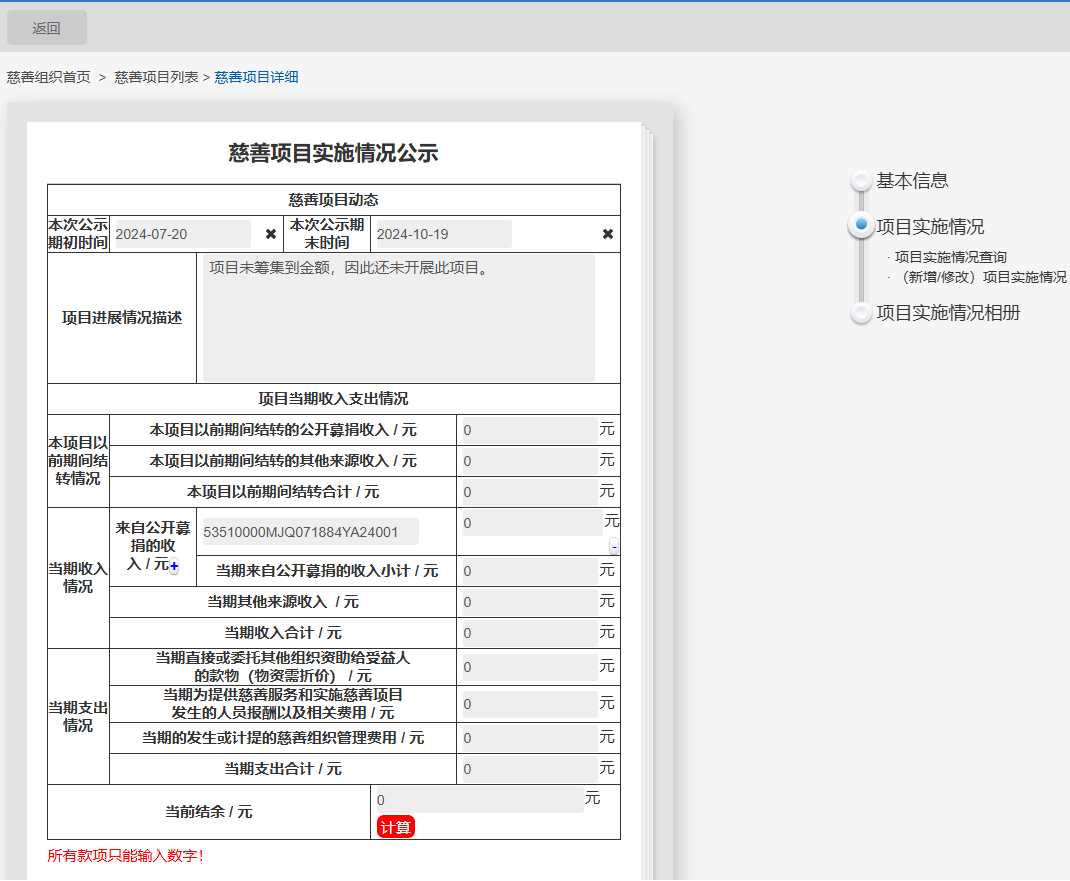This screenshot has width=1070, height=881.
Task: Focus the 当期支出合计 amount field
Action: (529, 769)
